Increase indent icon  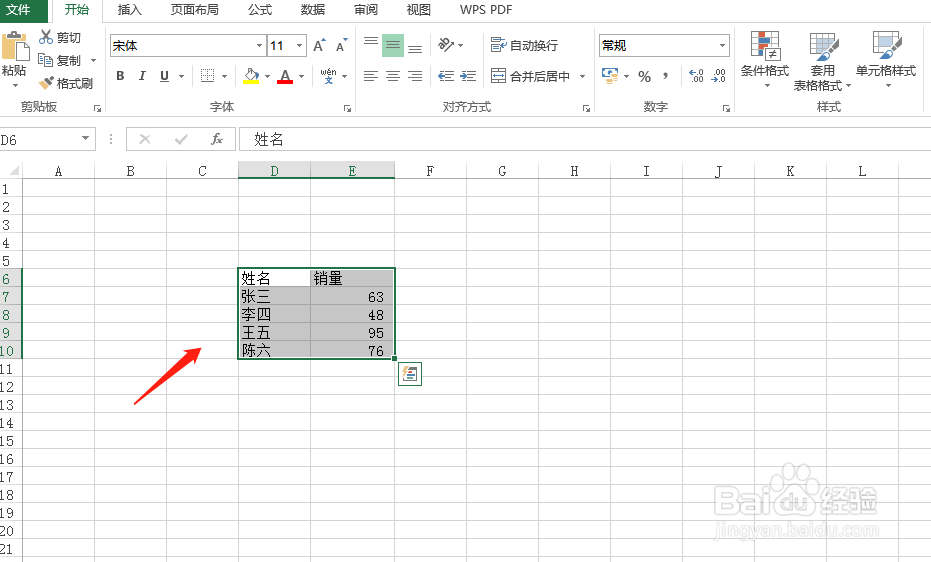coord(468,76)
